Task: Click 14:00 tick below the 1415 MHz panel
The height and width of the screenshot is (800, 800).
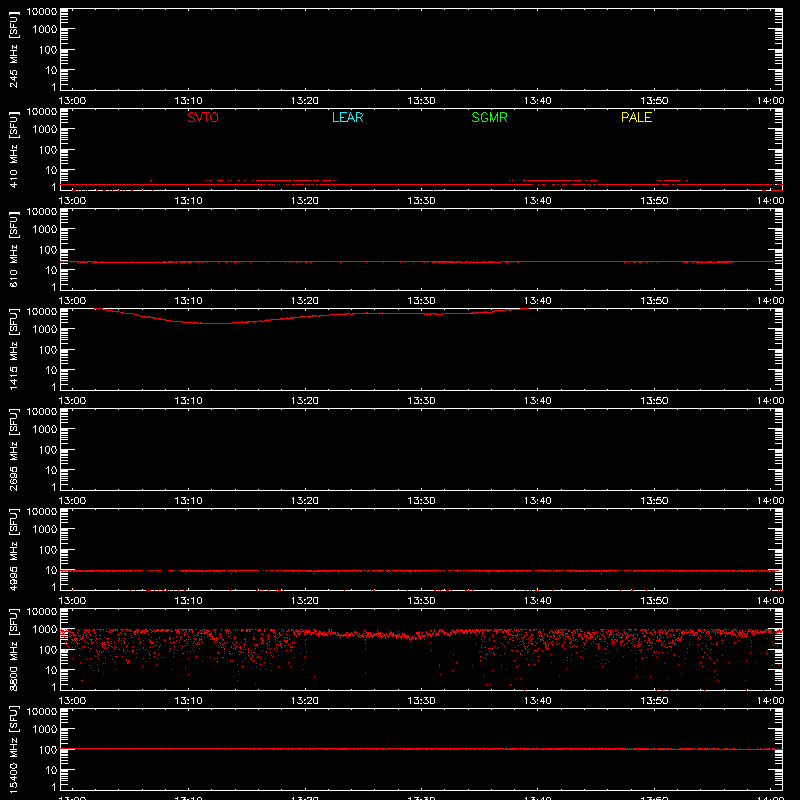Action: (770, 401)
